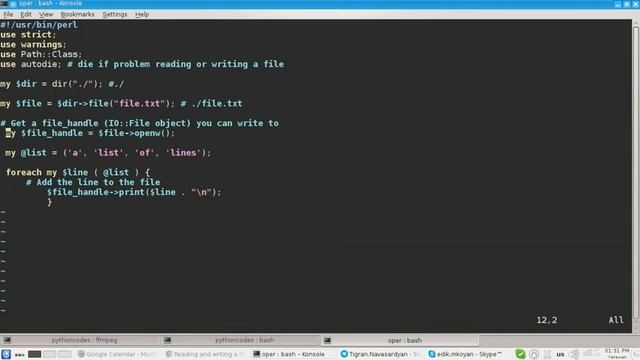
Task: Open the volume speaker tray icon
Action: (574, 354)
